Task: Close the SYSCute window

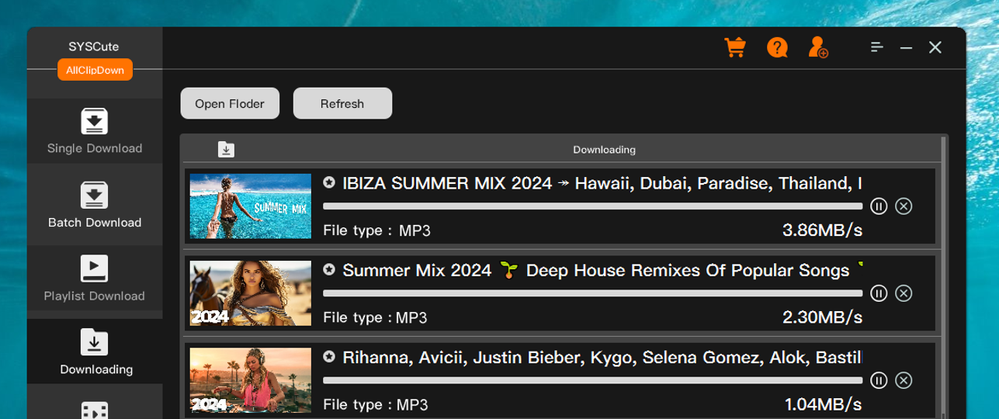Action: tap(935, 47)
